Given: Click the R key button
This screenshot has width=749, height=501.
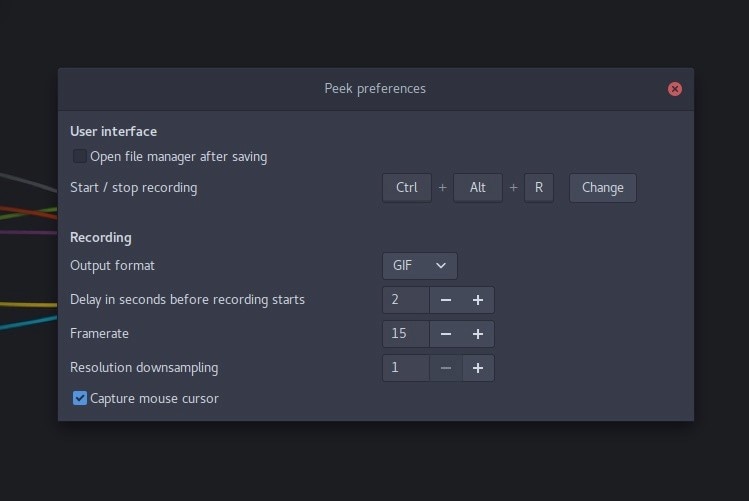Looking at the screenshot, I should [x=538, y=188].
